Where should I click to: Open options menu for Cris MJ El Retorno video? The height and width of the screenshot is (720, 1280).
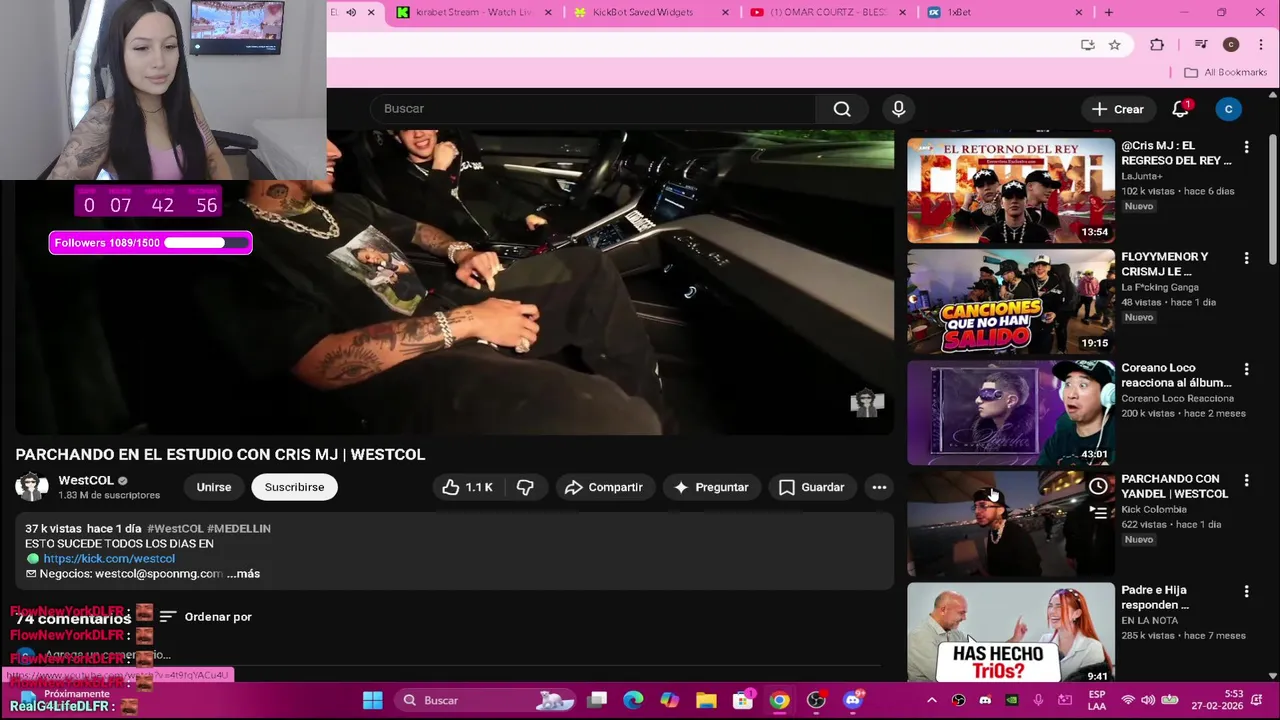(x=1246, y=147)
